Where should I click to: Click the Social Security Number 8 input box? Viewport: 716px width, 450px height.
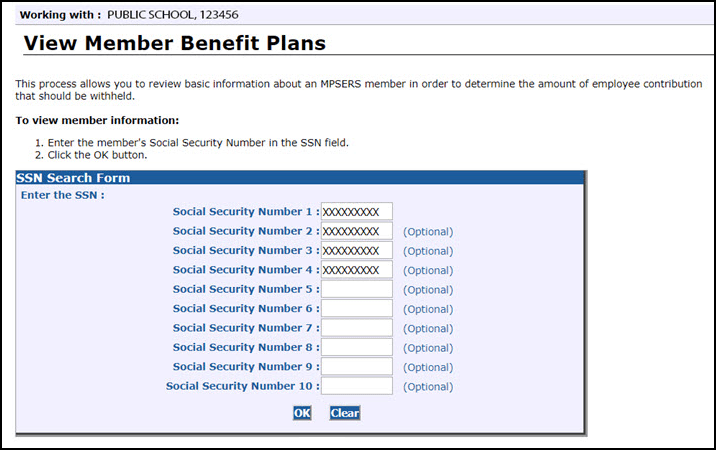[357, 347]
